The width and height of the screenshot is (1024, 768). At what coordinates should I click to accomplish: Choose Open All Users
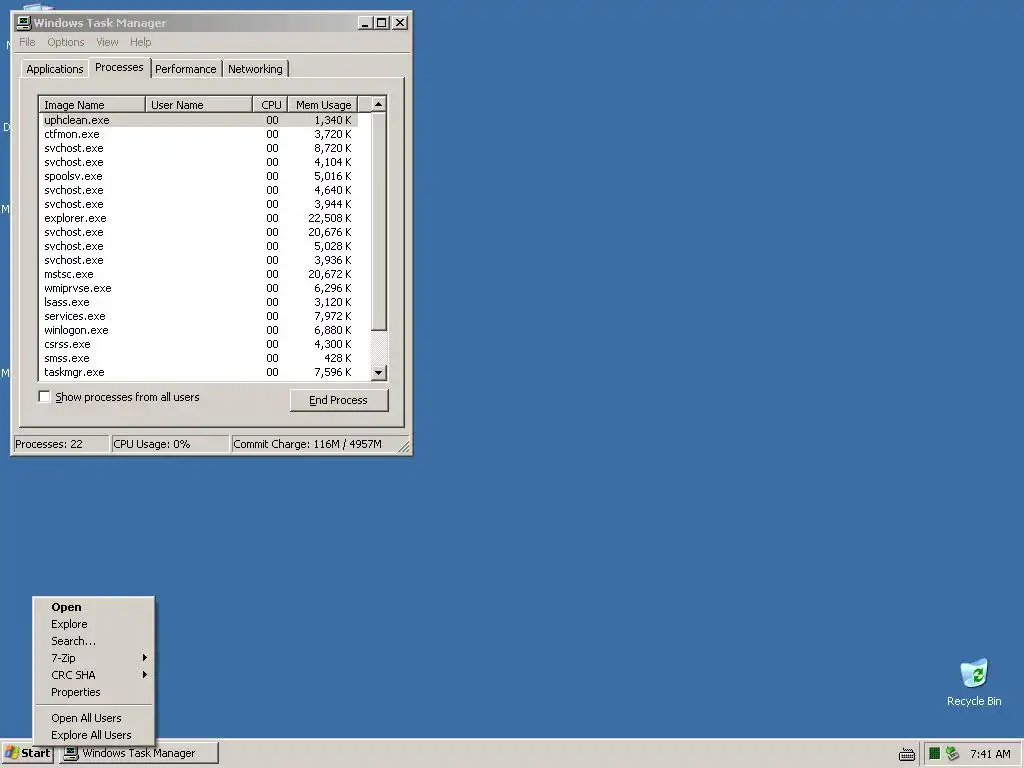(94, 718)
